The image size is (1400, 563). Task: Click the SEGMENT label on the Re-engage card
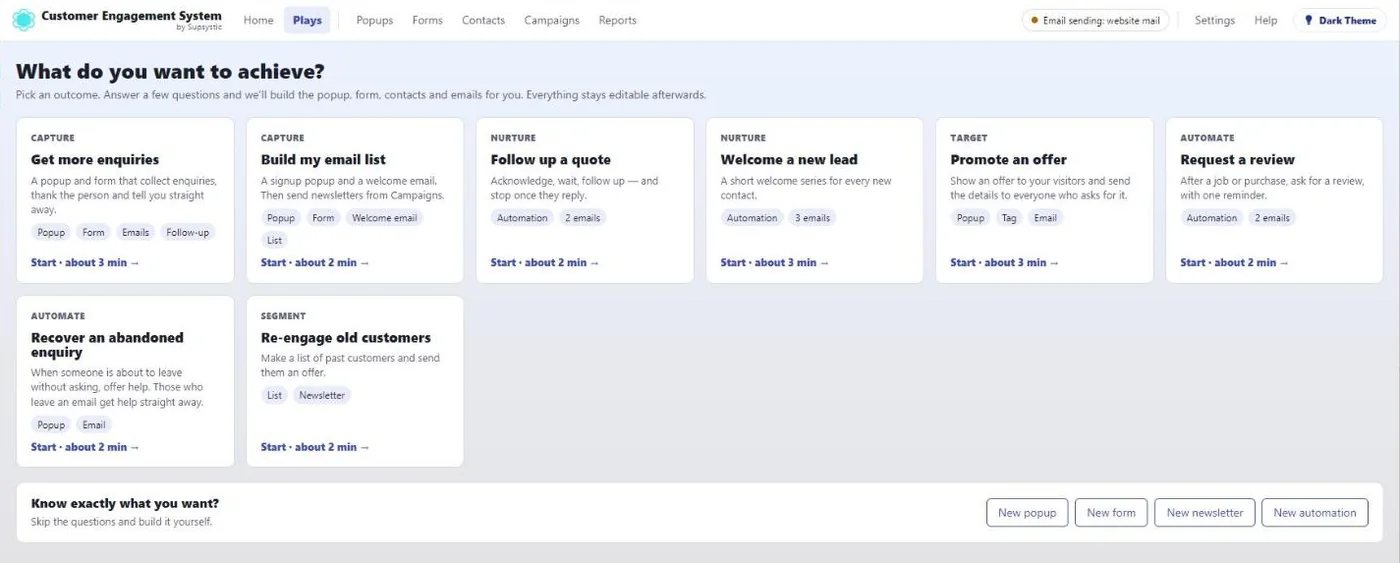point(283,316)
